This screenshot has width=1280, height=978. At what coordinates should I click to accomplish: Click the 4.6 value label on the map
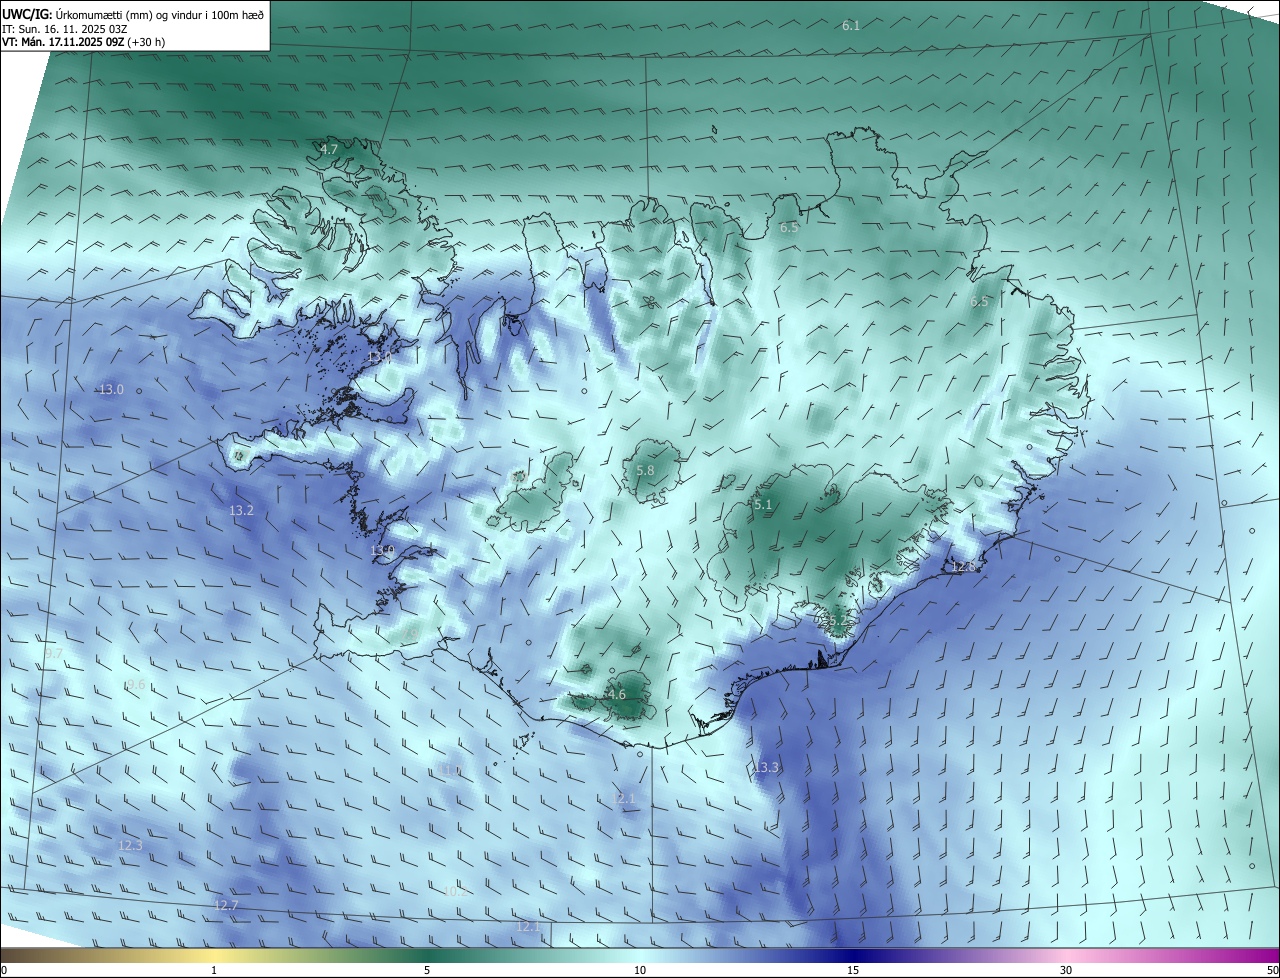pyautogui.click(x=617, y=694)
